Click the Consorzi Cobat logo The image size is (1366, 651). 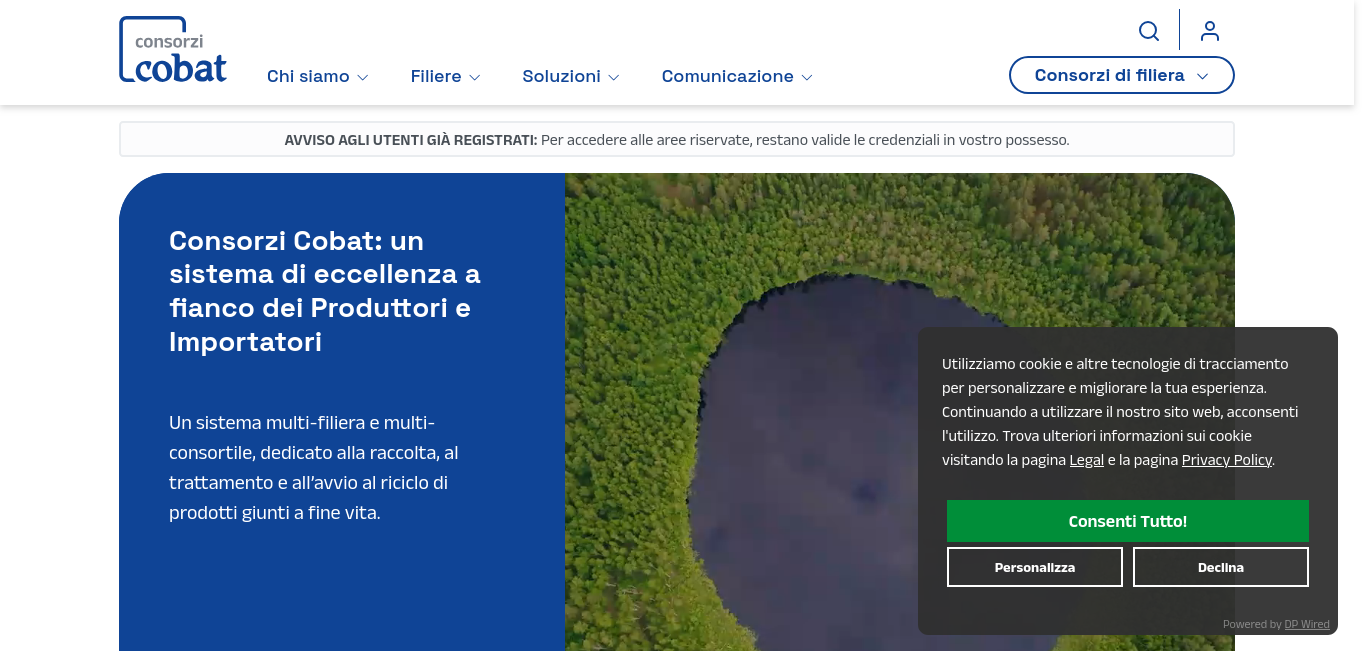click(x=173, y=49)
